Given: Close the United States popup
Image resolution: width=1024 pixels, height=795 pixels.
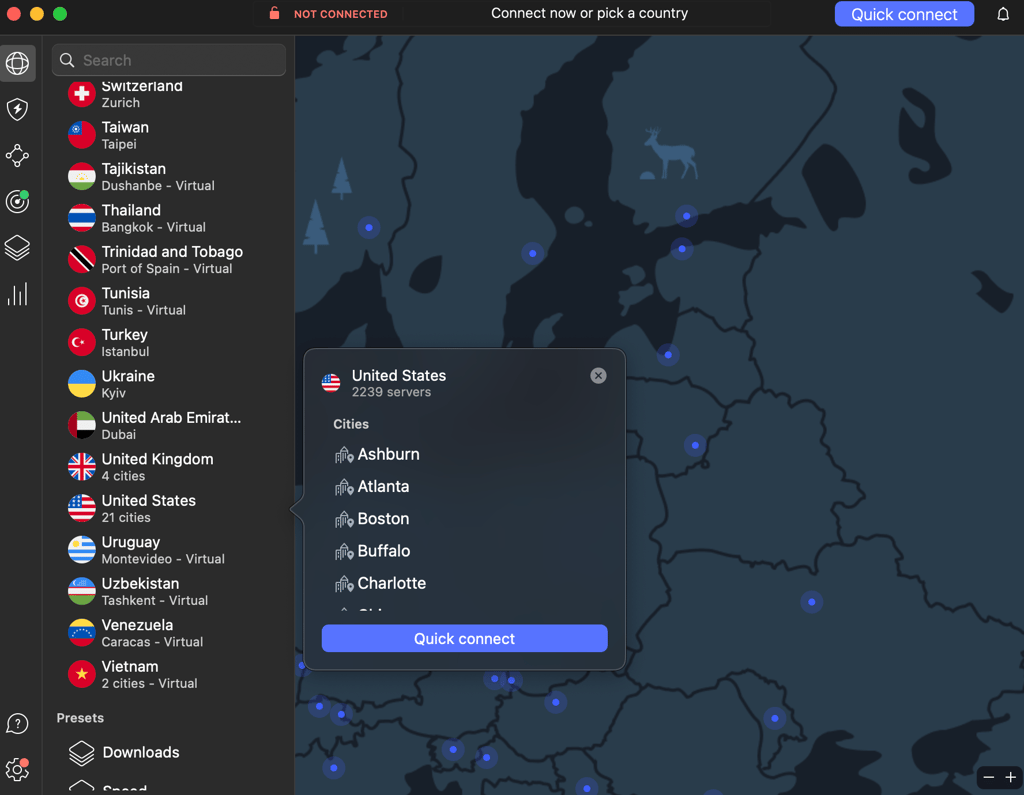Looking at the screenshot, I should pos(598,376).
